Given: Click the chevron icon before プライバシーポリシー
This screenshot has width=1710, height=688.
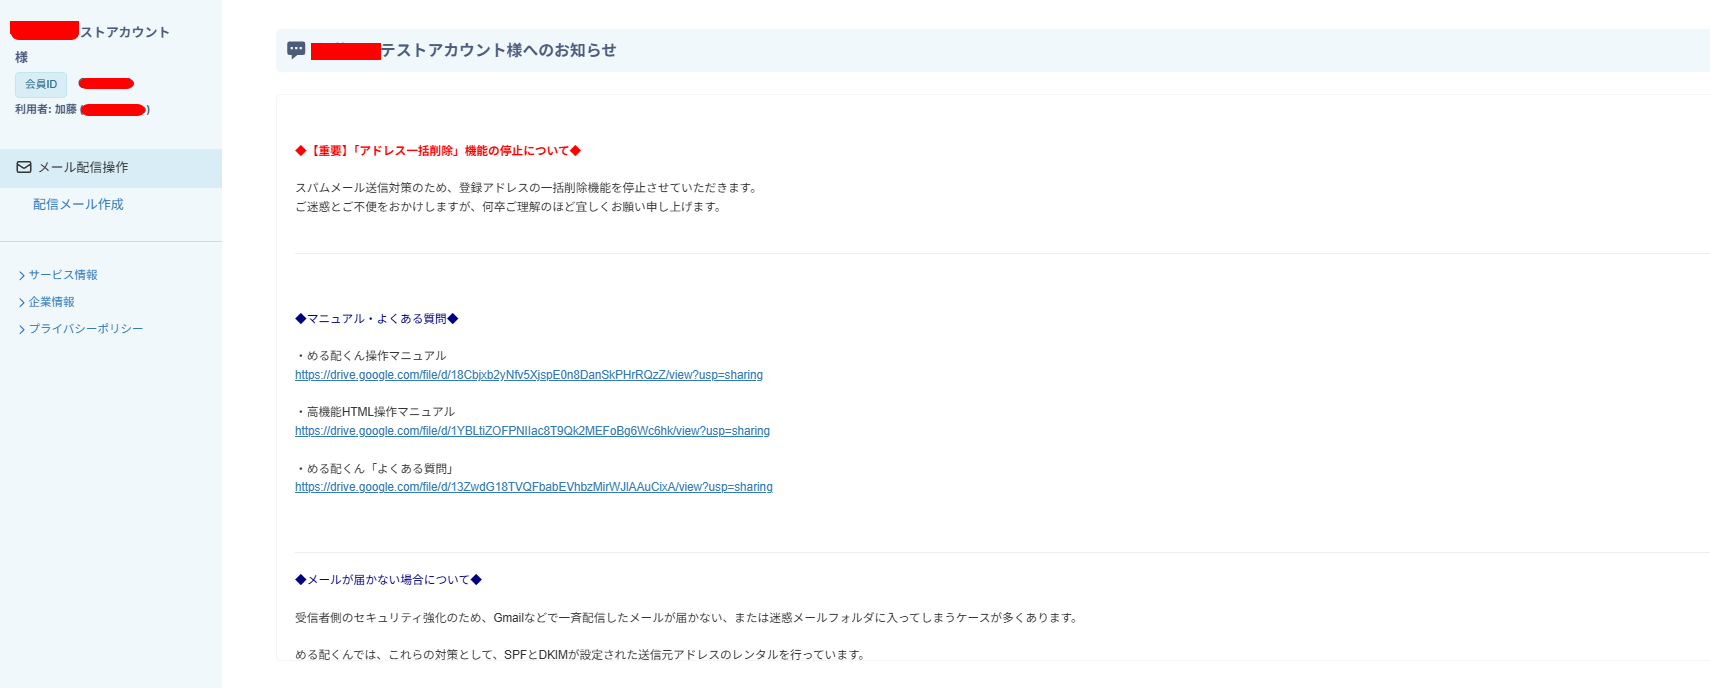Looking at the screenshot, I should (x=21, y=329).
